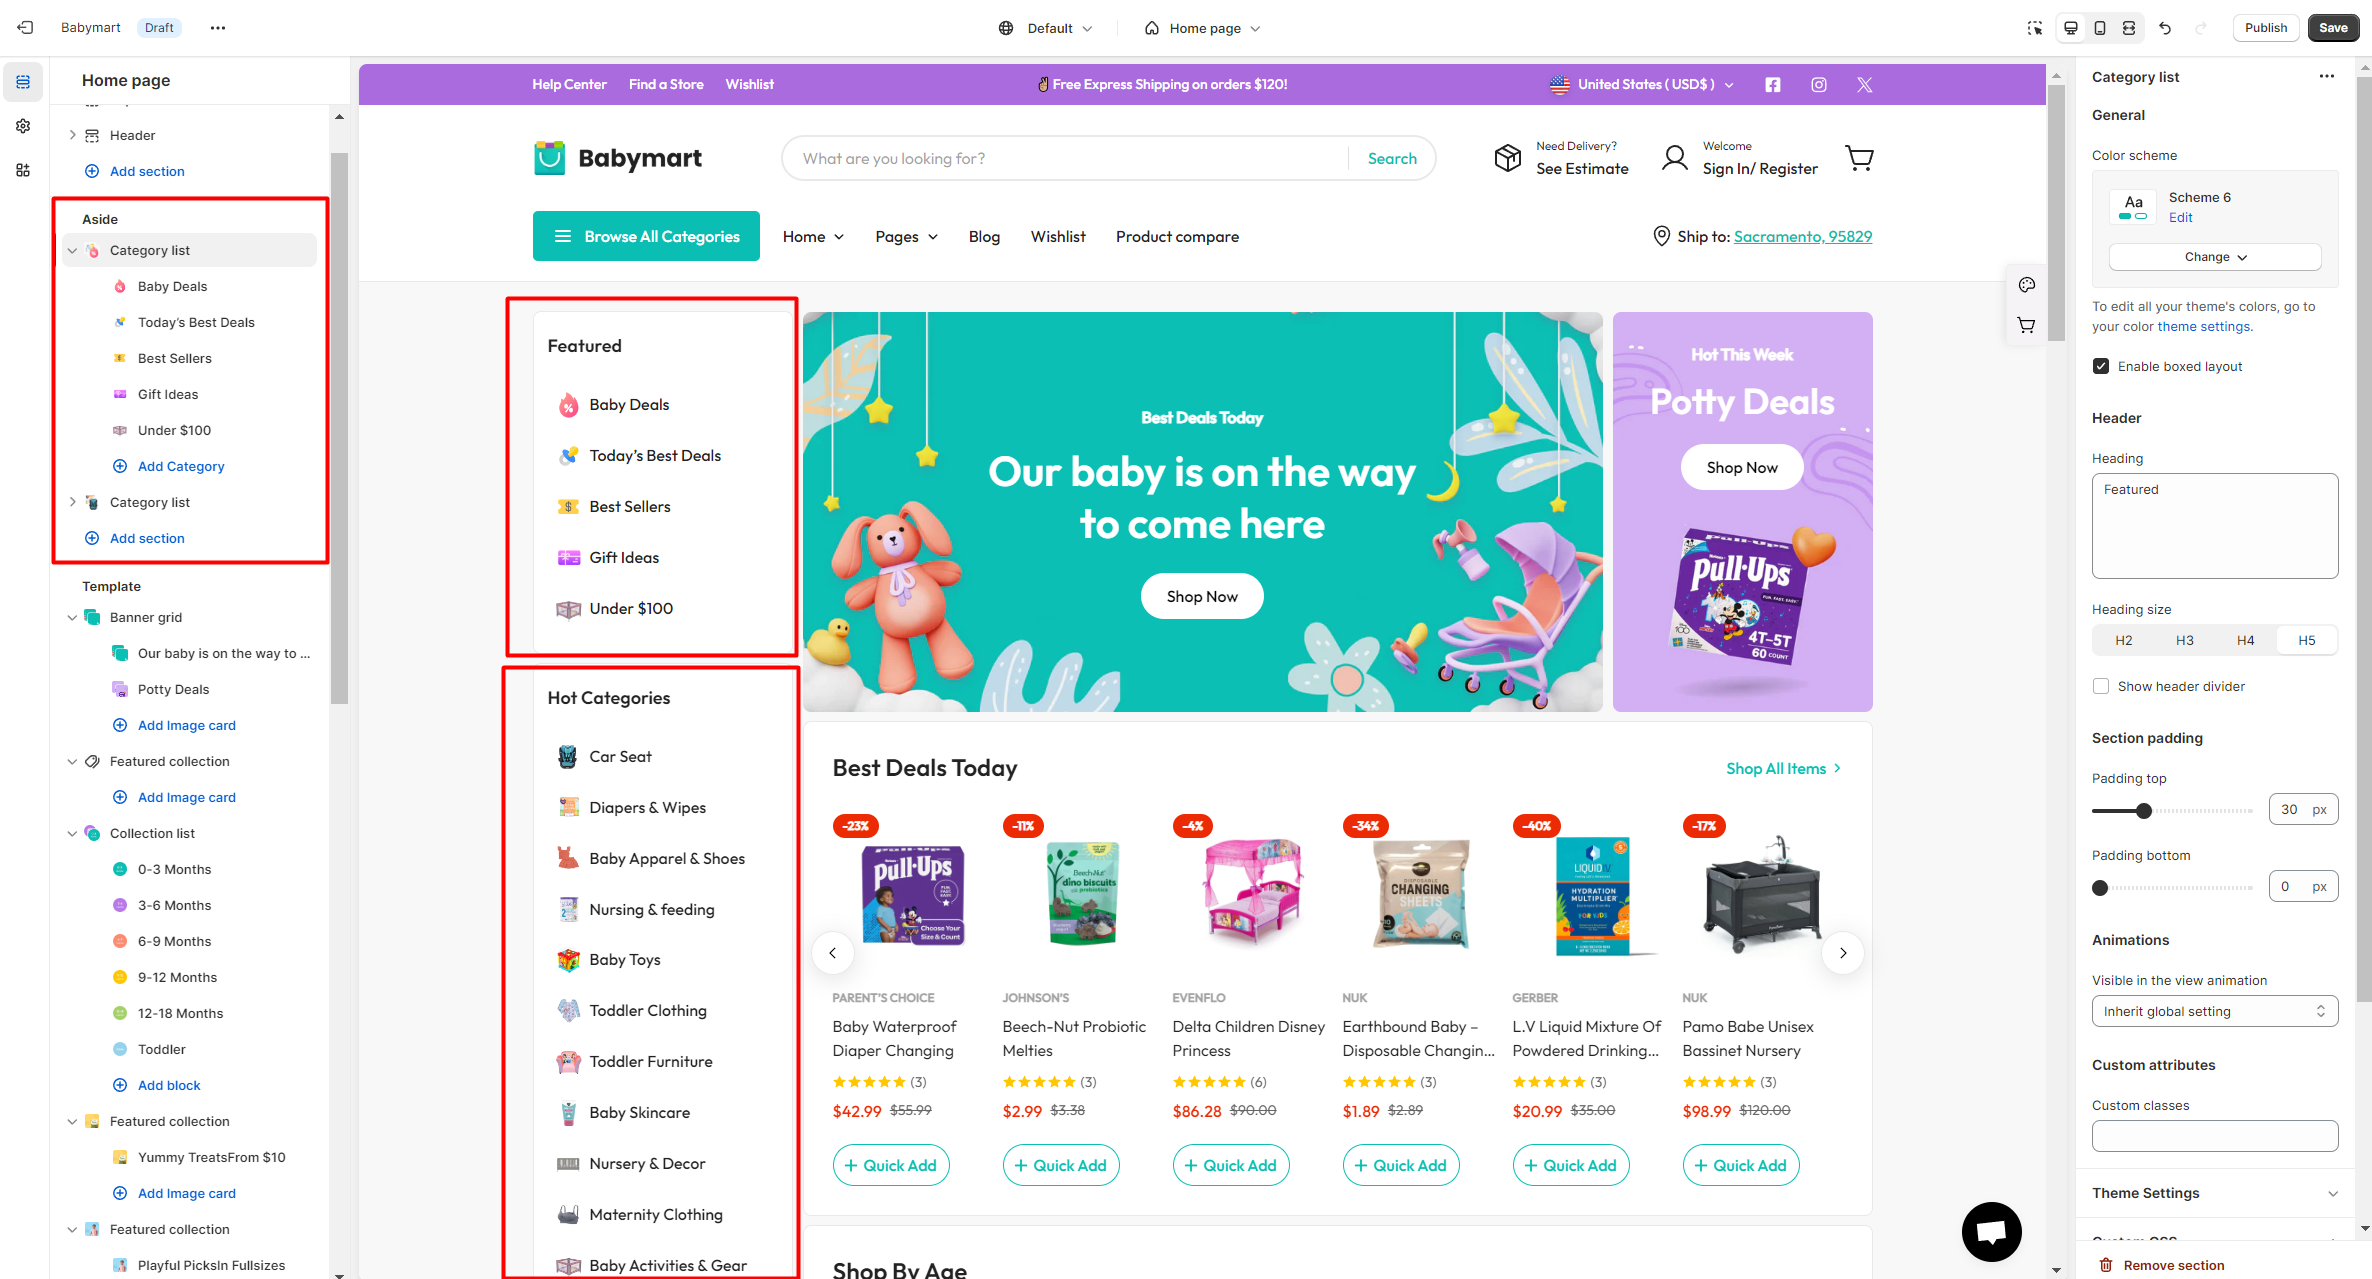Expand the second Category list section

pyautogui.click(x=72, y=503)
